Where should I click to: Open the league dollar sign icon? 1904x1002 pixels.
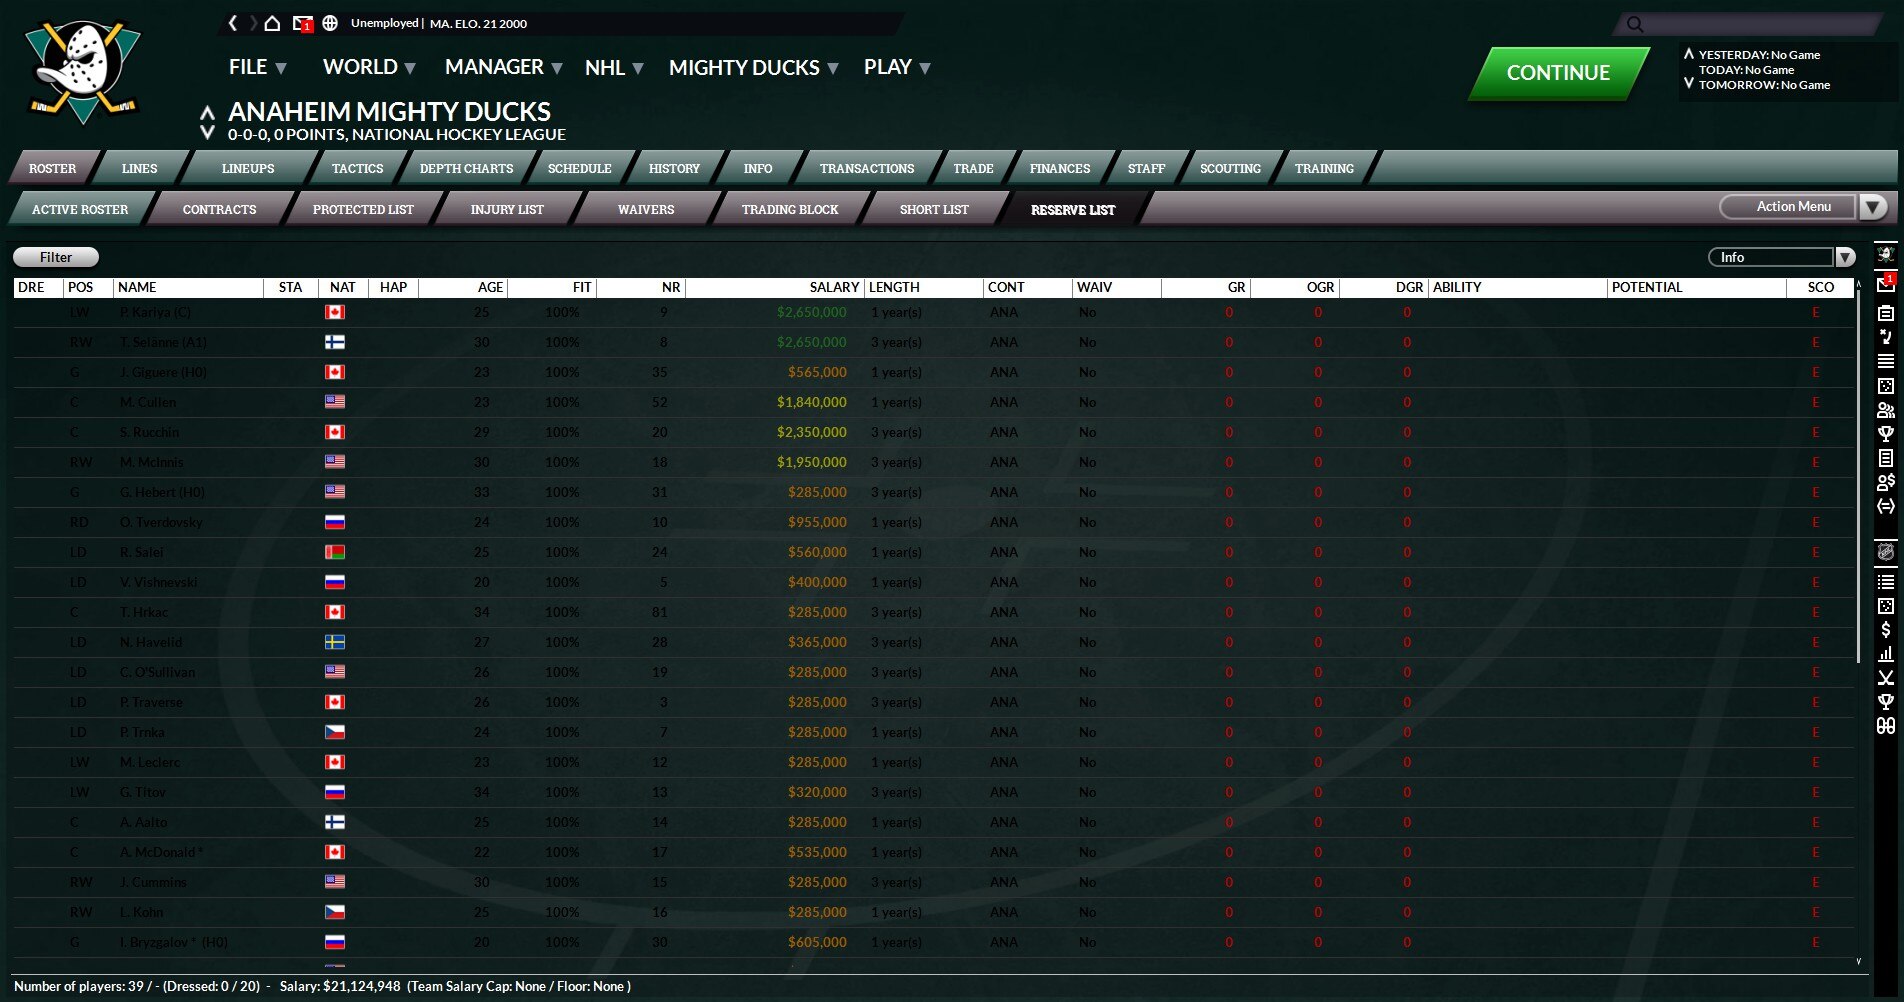click(1886, 629)
